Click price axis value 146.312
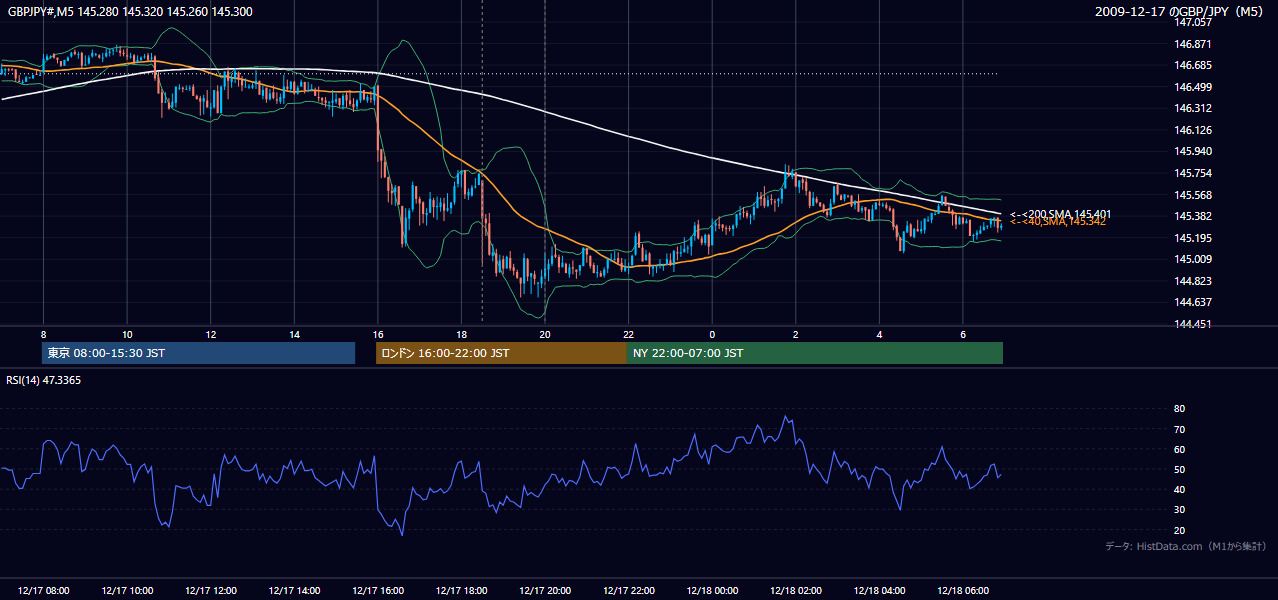 [x=1192, y=108]
